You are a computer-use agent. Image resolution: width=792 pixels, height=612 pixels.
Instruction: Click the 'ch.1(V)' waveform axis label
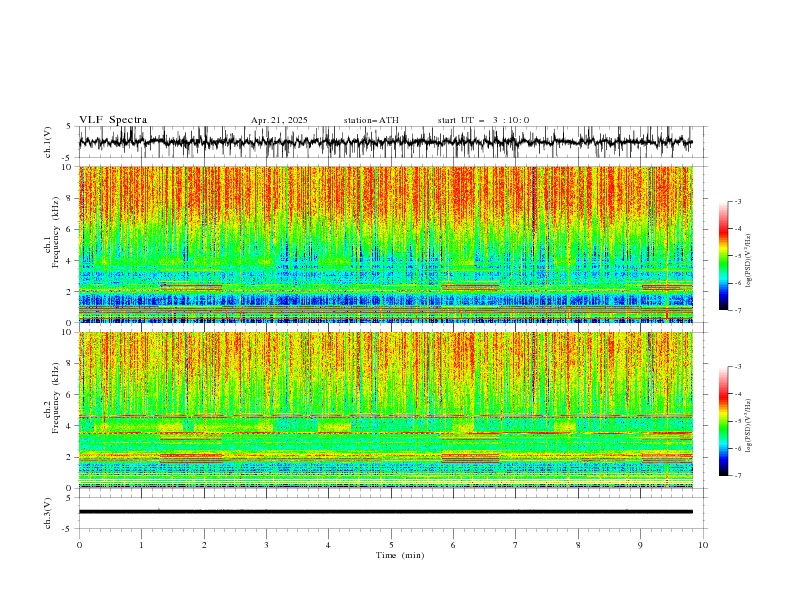tap(48, 142)
